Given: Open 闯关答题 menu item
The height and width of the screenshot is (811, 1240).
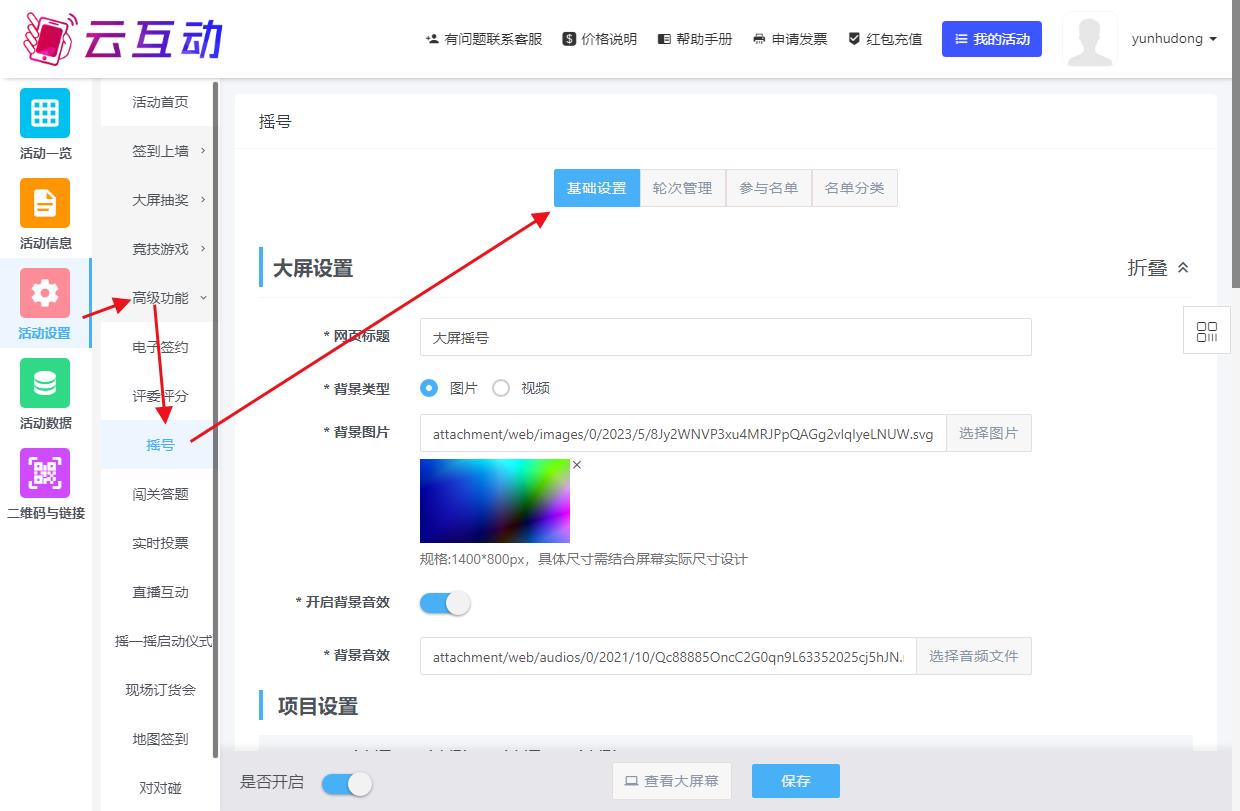Looking at the screenshot, I should tap(160, 494).
